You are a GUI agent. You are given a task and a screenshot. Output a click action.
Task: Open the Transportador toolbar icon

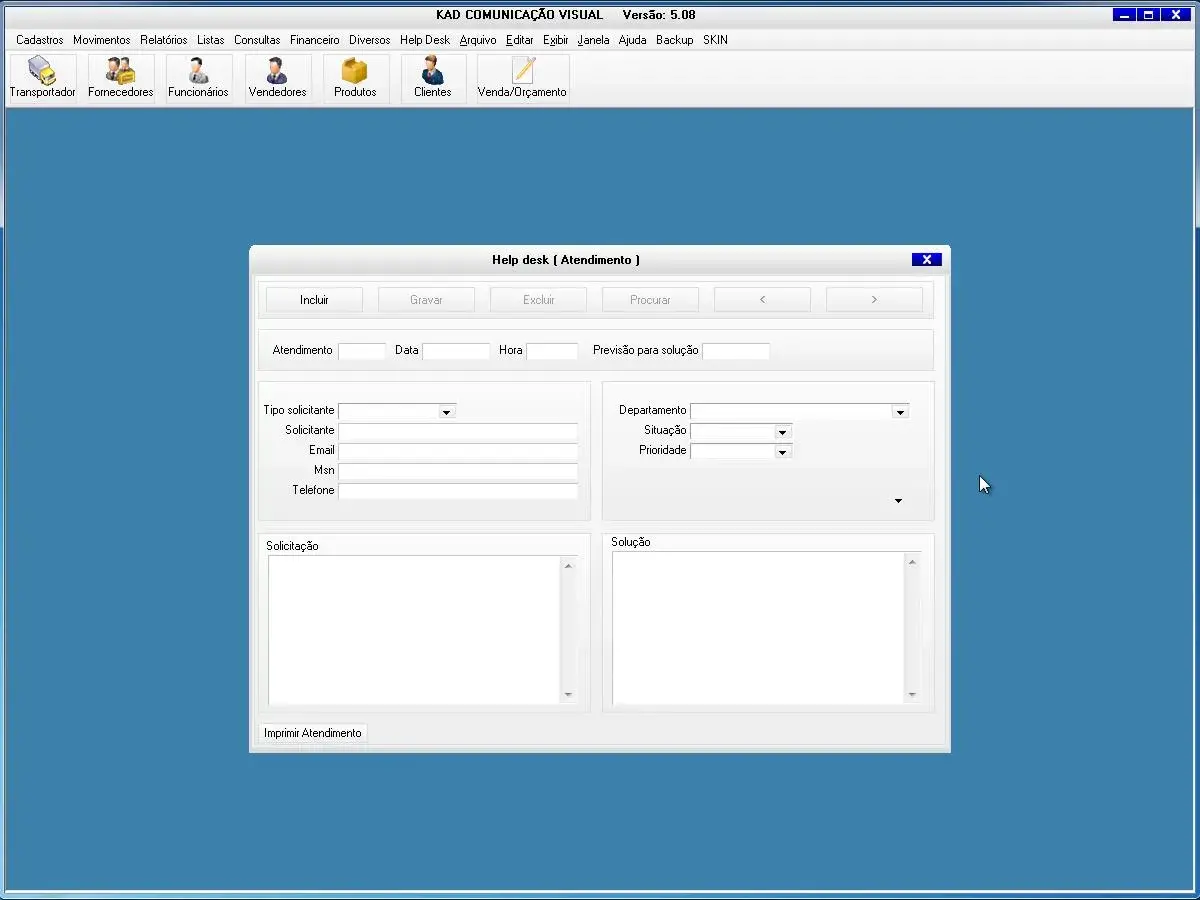tap(42, 78)
